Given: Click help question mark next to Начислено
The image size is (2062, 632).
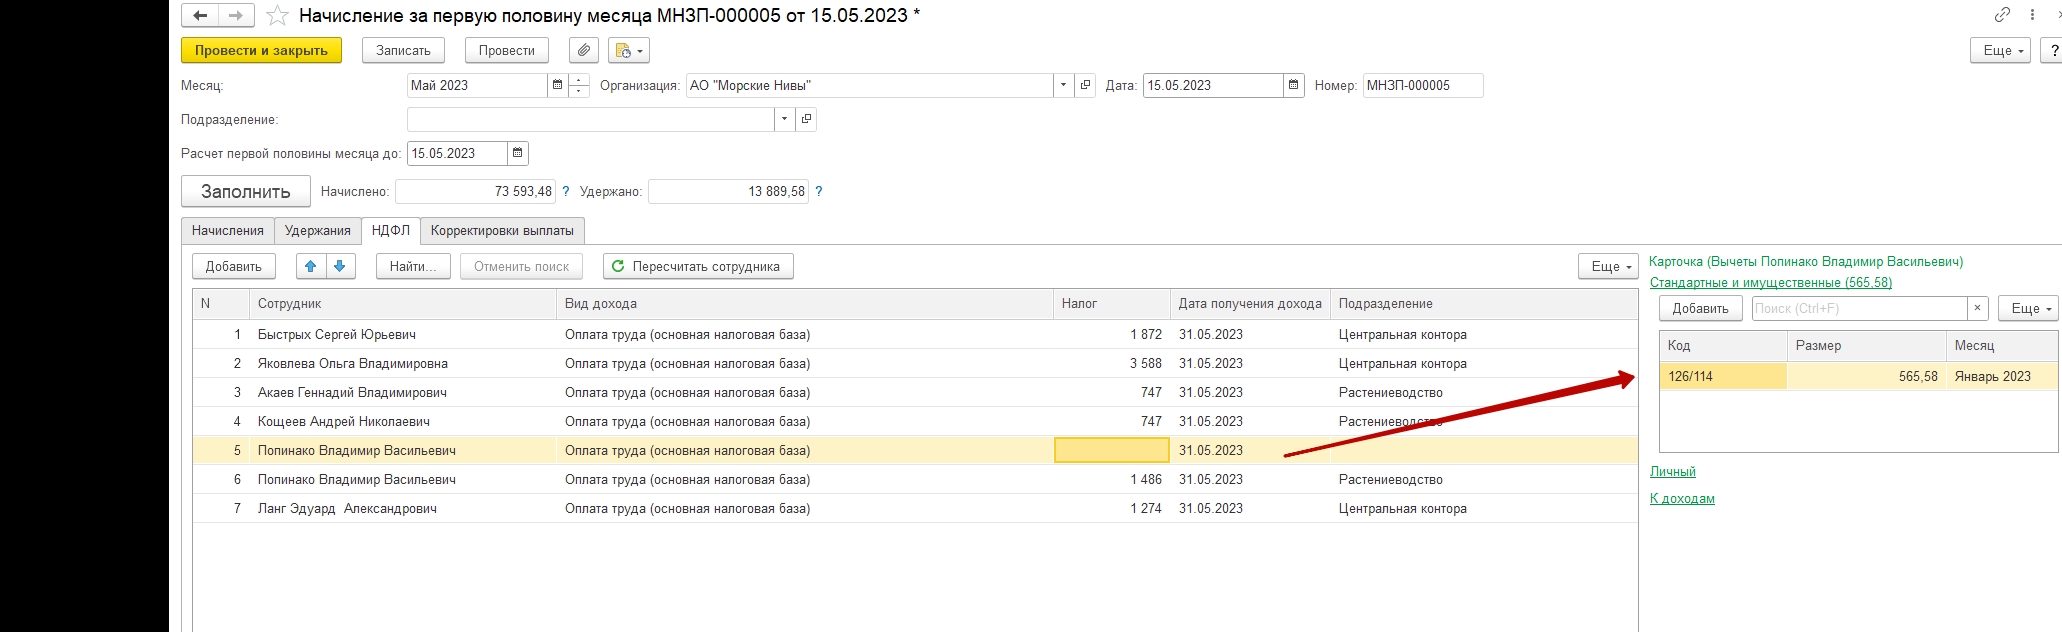Looking at the screenshot, I should coord(566,192).
